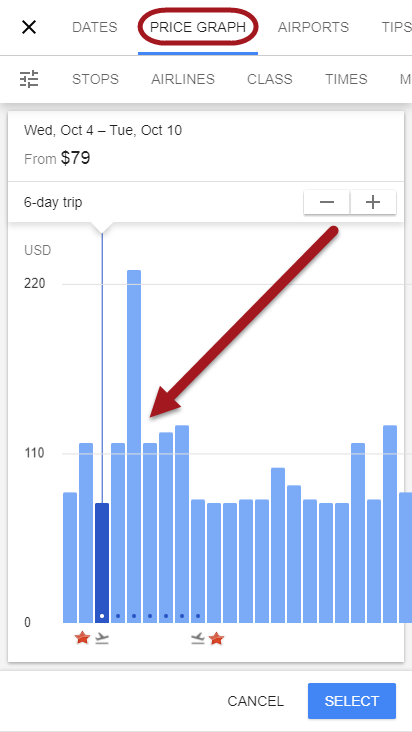Open the Class filter dropdown
The width and height of the screenshot is (412, 732).
270,79
